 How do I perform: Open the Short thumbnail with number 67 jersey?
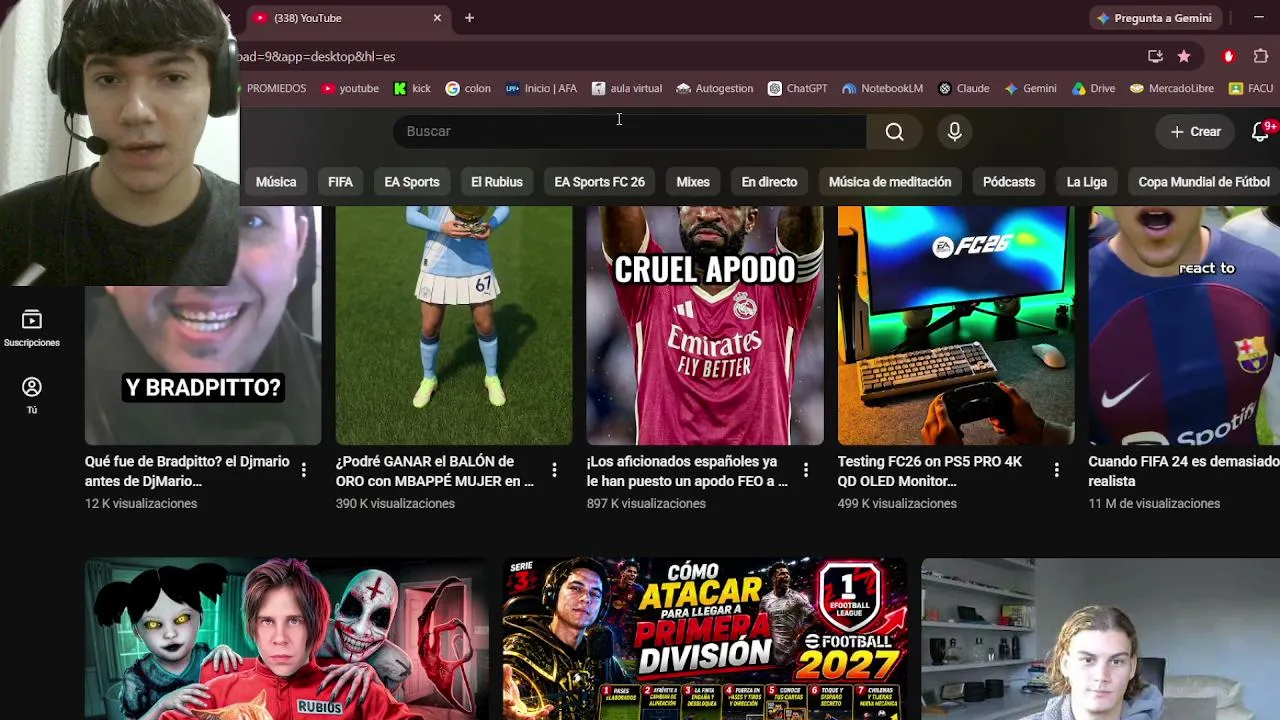(454, 326)
